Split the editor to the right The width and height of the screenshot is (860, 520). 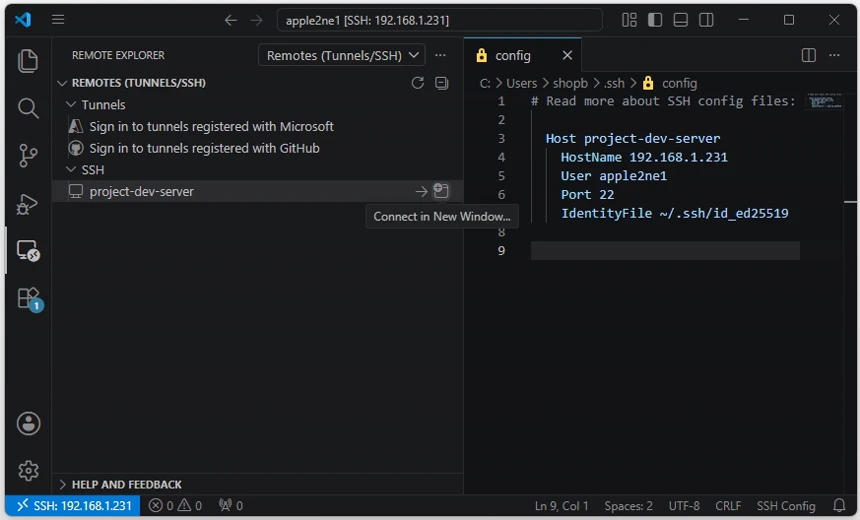(808, 55)
